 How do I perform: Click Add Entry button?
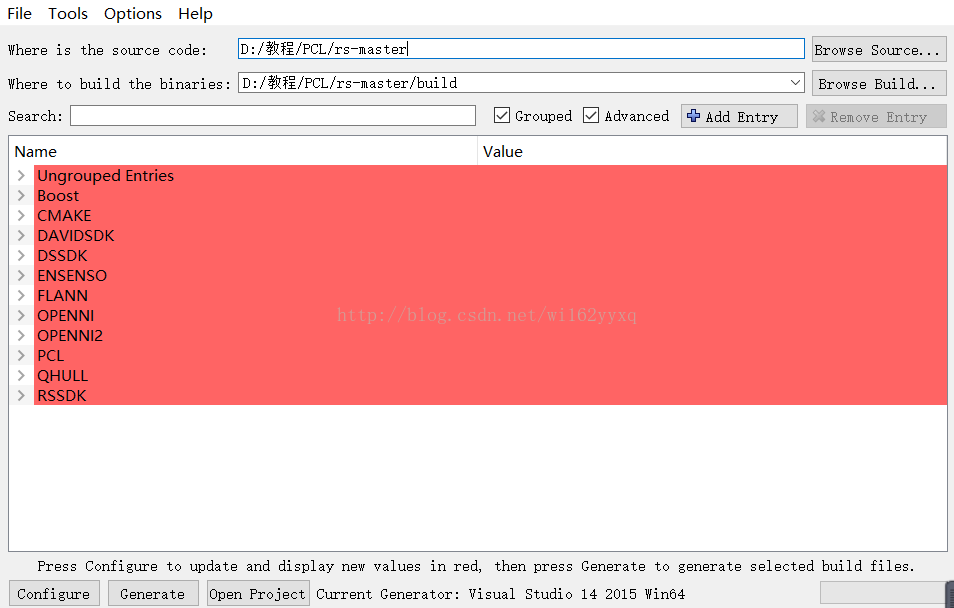[739, 116]
